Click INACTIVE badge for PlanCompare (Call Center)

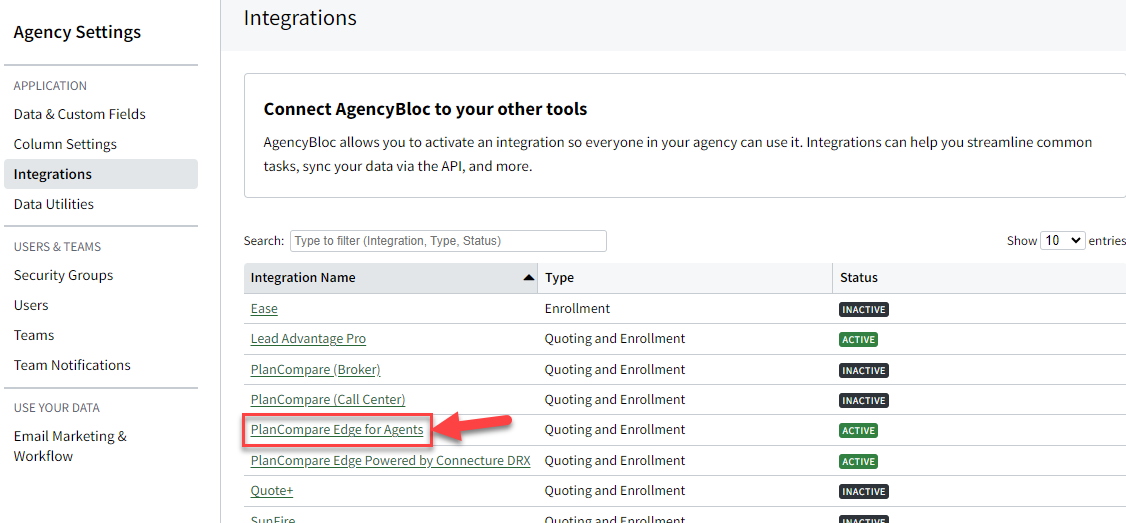865,400
